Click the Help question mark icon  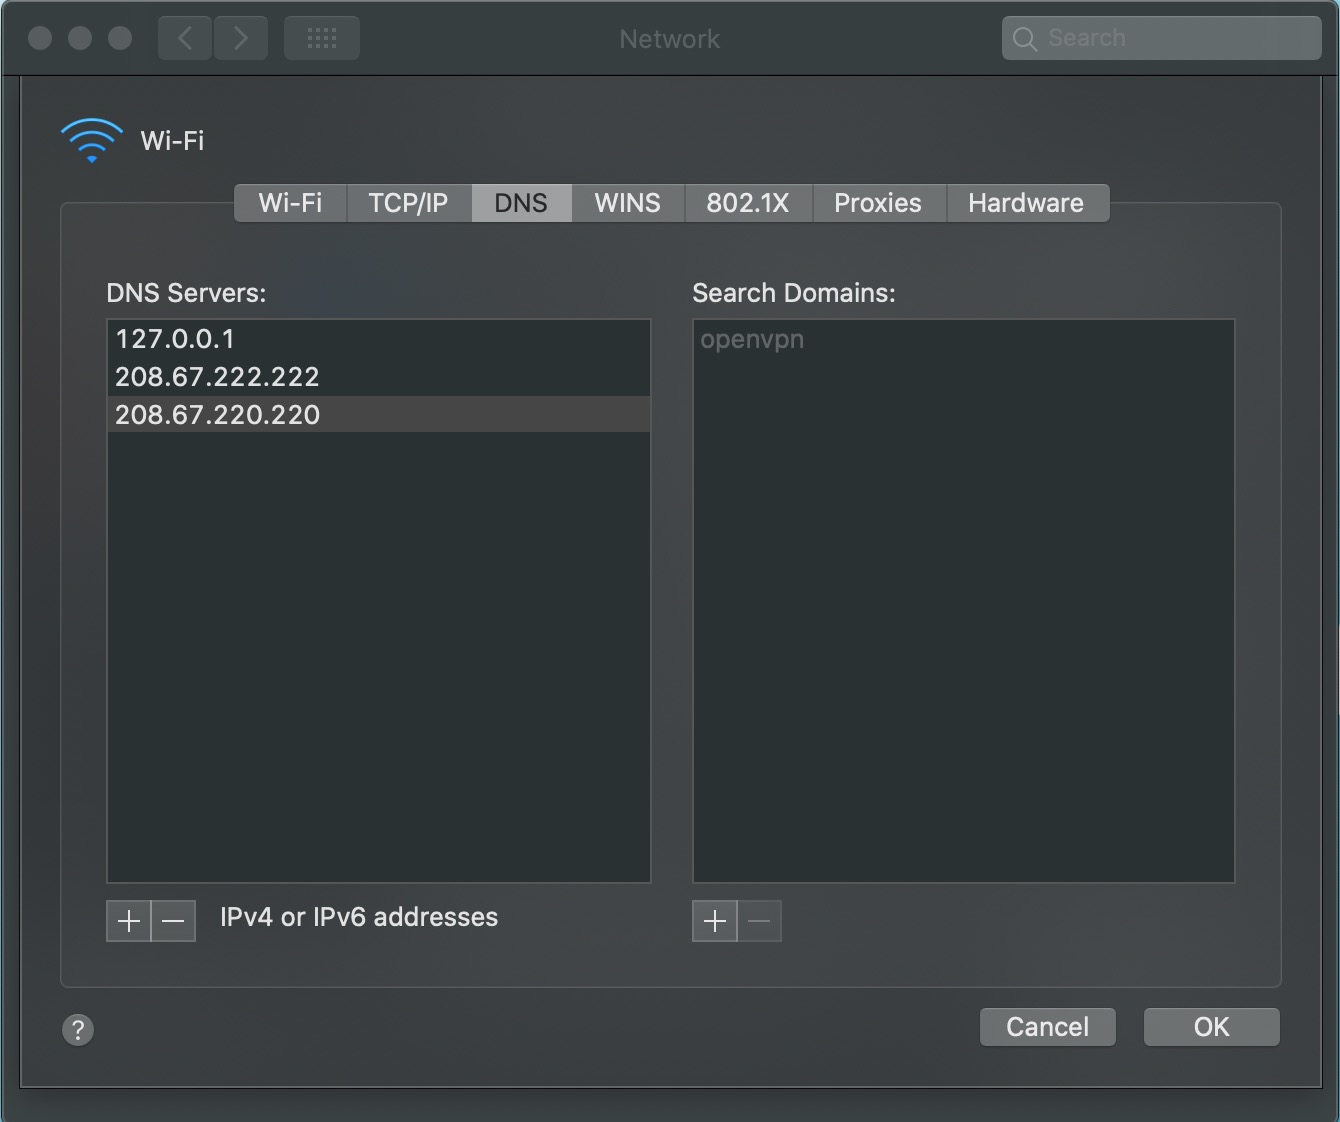78,1029
